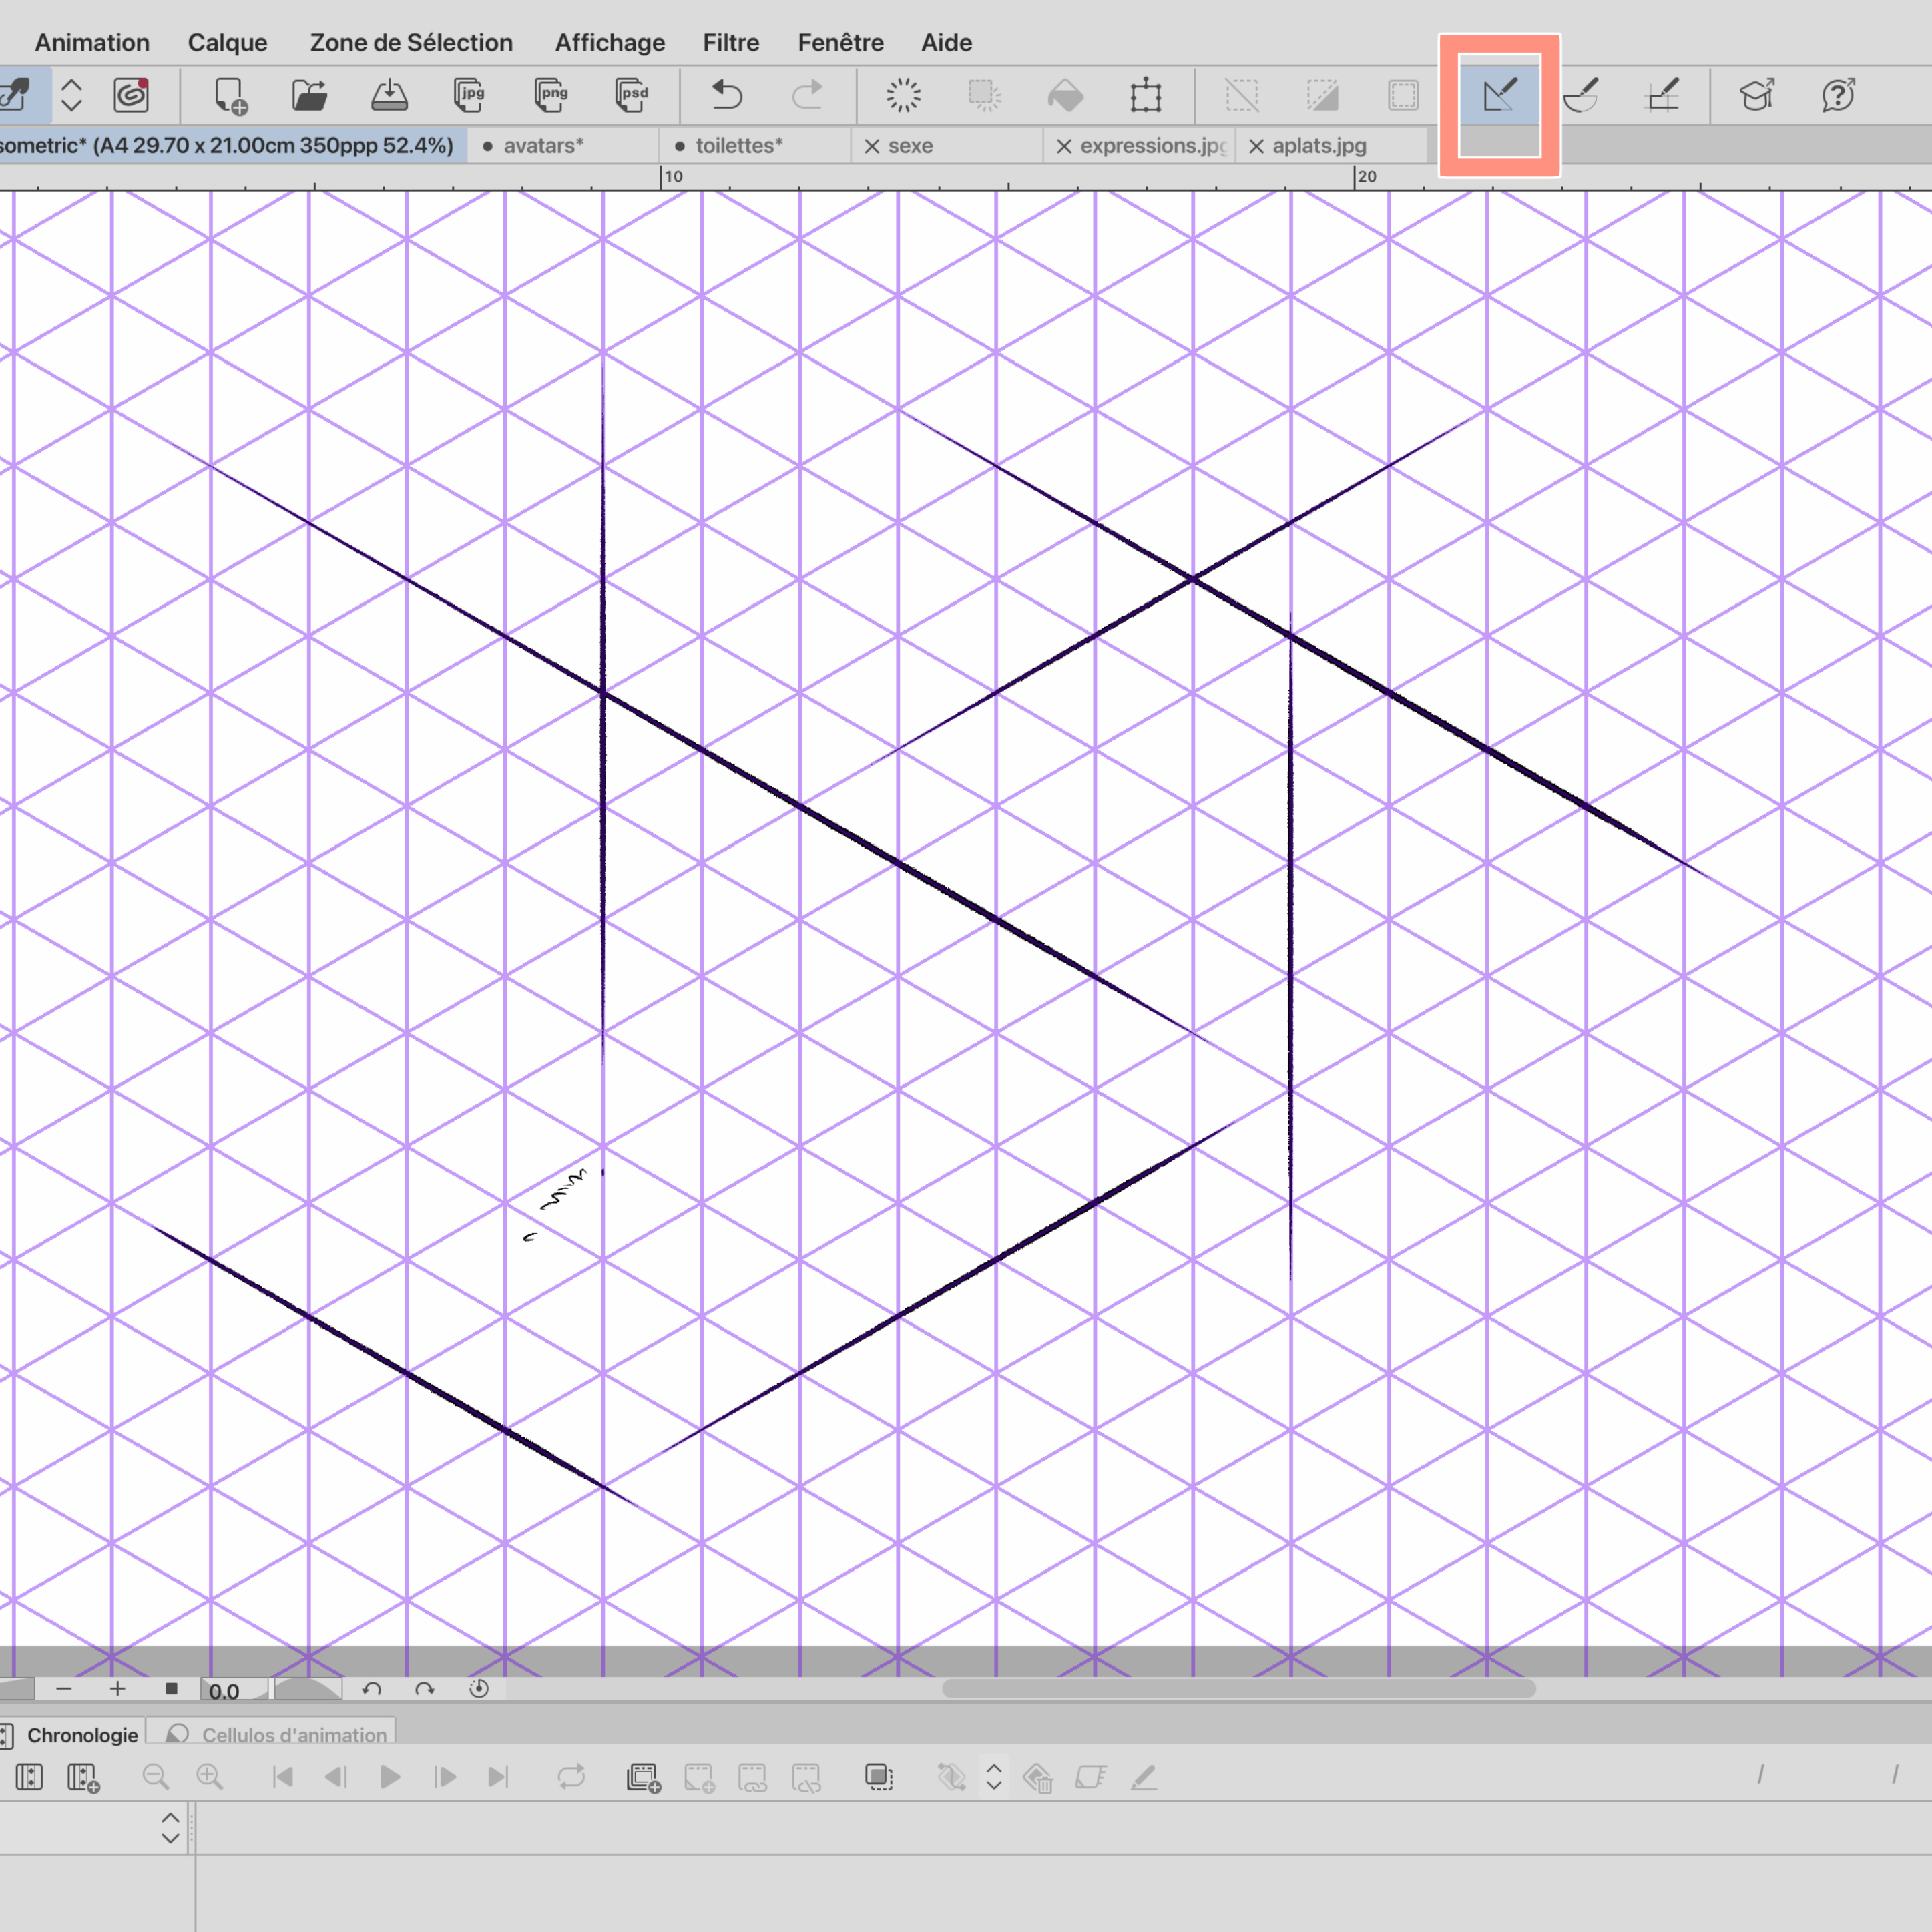Close the sexe document tab
1932x1932 pixels.
872,146
